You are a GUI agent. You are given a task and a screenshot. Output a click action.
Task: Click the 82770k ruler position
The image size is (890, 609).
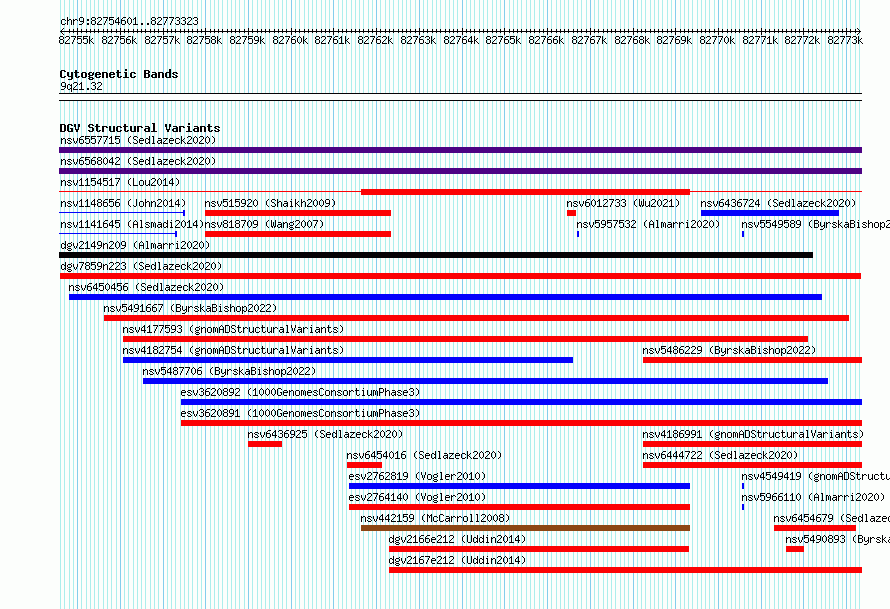[x=717, y=40]
